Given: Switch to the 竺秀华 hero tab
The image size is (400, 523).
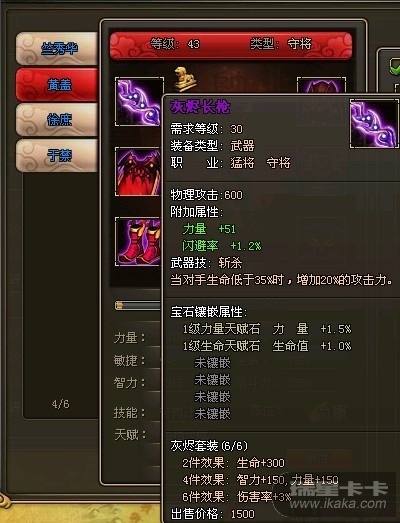Looking at the screenshot, I should pyautogui.click(x=57, y=49).
